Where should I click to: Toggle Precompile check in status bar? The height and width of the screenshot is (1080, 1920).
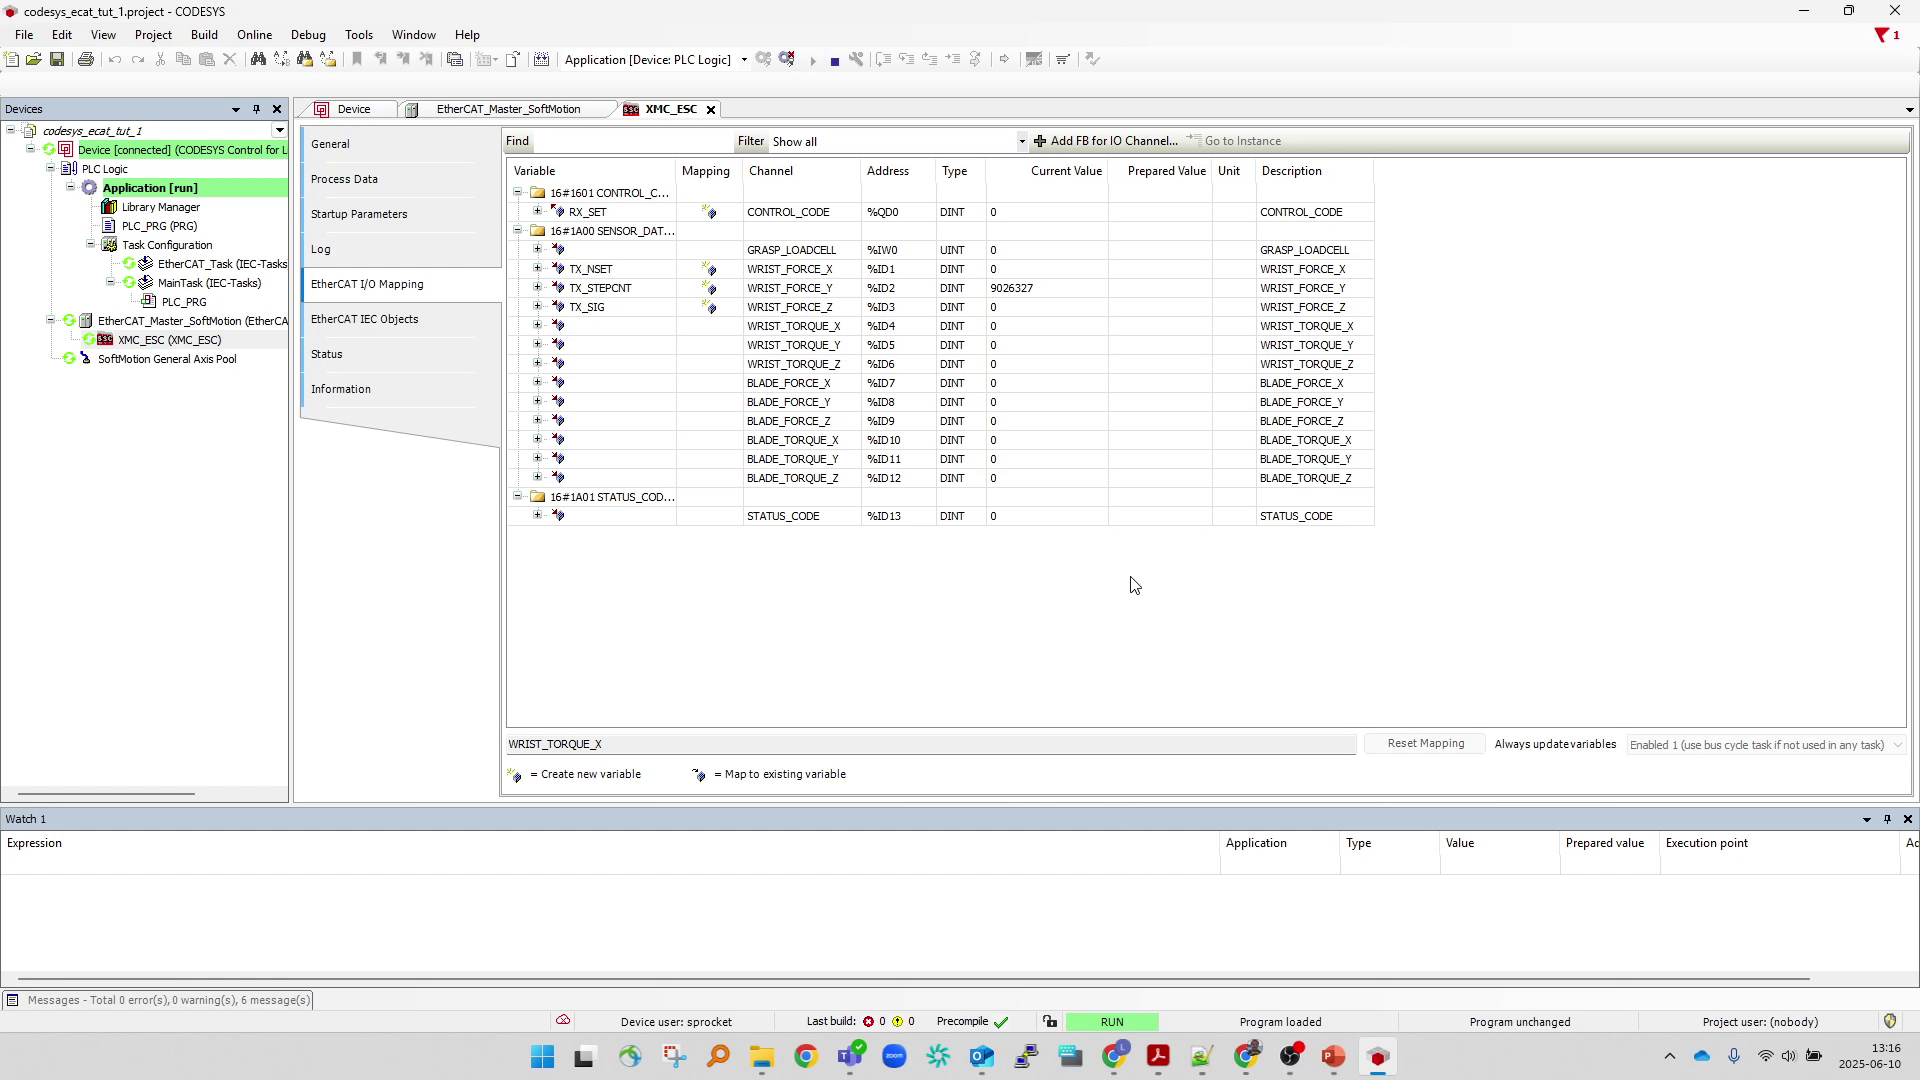[x=1004, y=1021]
